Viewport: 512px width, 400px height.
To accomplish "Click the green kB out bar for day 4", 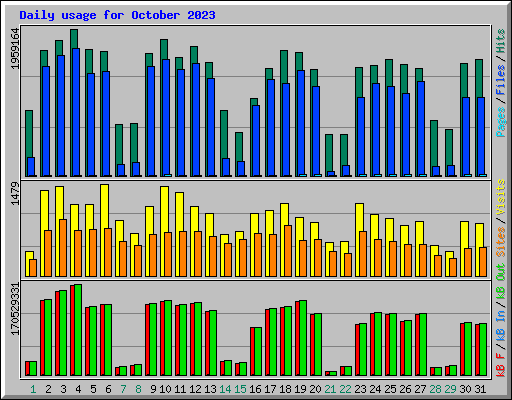I will pyautogui.click(x=78, y=330).
